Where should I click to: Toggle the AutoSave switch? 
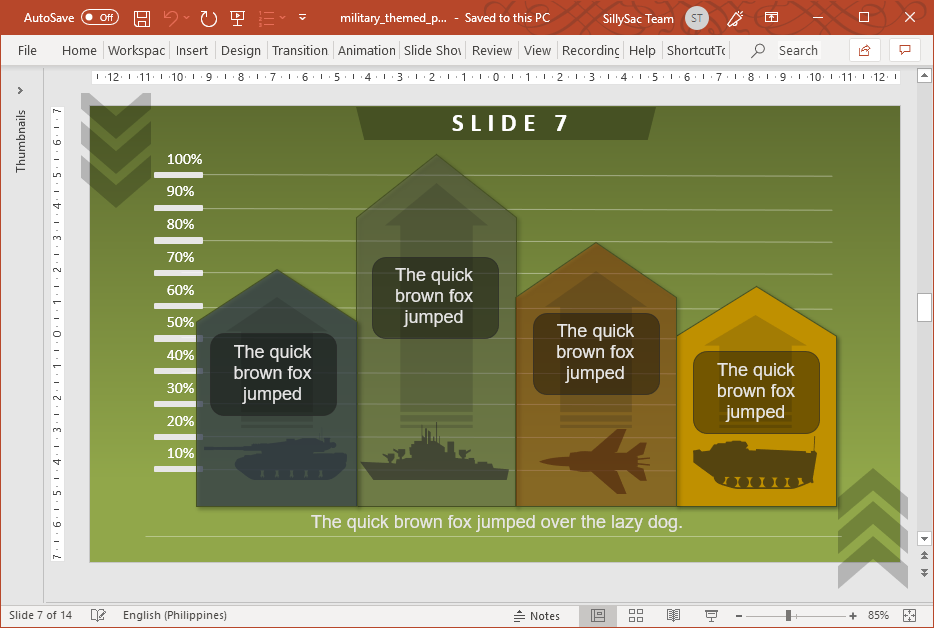99,18
